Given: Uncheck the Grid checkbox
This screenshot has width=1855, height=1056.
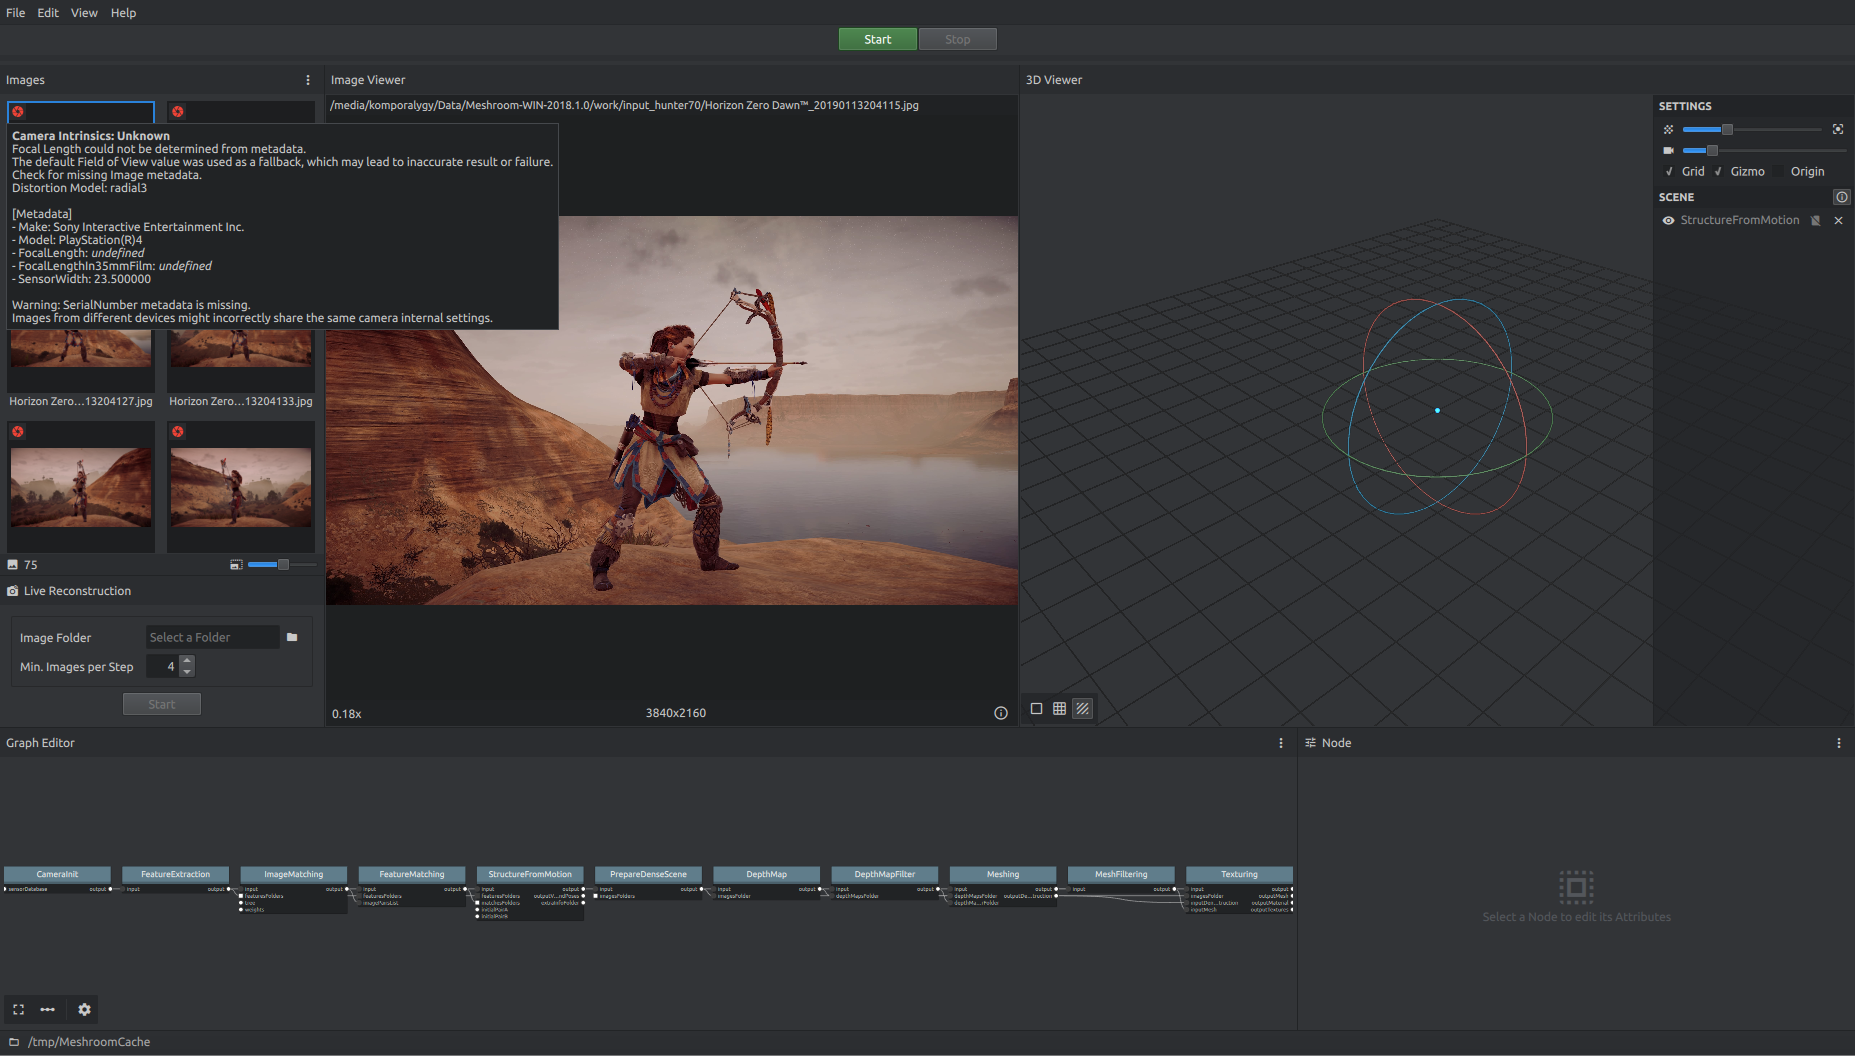Looking at the screenshot, I should pos(1669,172).
